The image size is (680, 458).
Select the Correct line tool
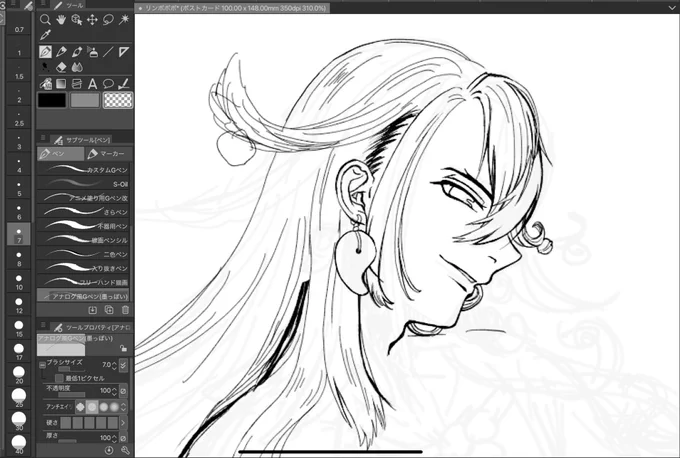pyautogui.click(x=124, y=84)
